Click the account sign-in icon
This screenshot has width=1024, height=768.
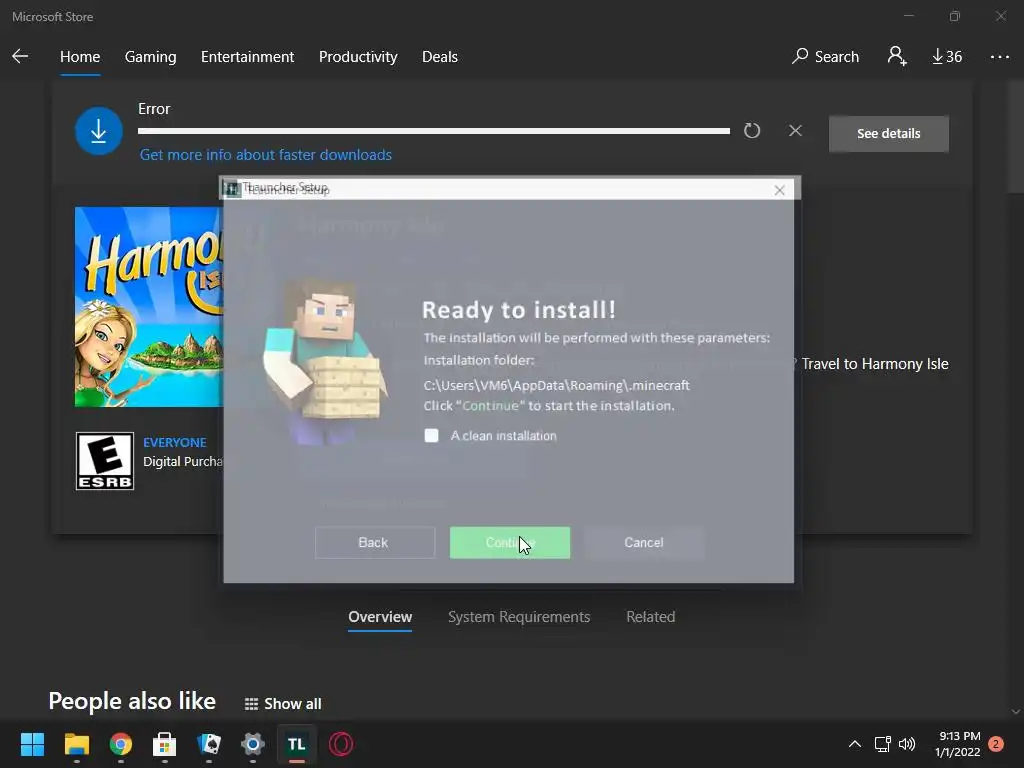coord(897,56)
